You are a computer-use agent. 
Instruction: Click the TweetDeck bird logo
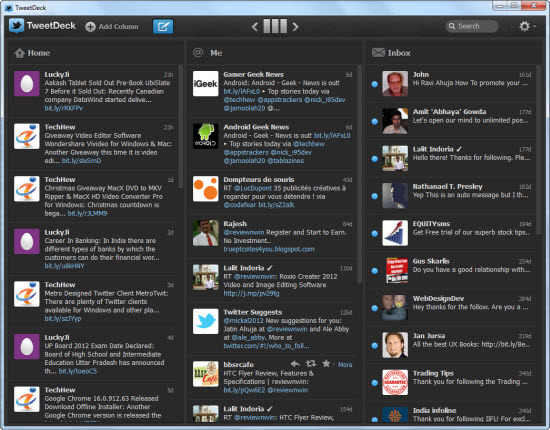point(16,26)
